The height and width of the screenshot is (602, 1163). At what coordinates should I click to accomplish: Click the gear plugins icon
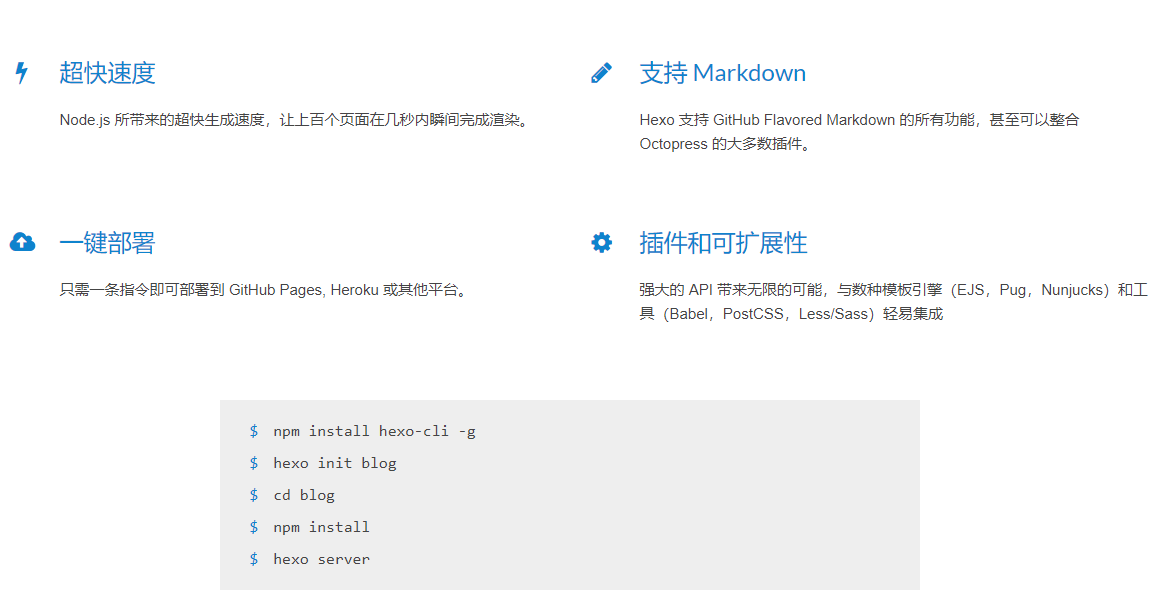[x=602, y=242]
